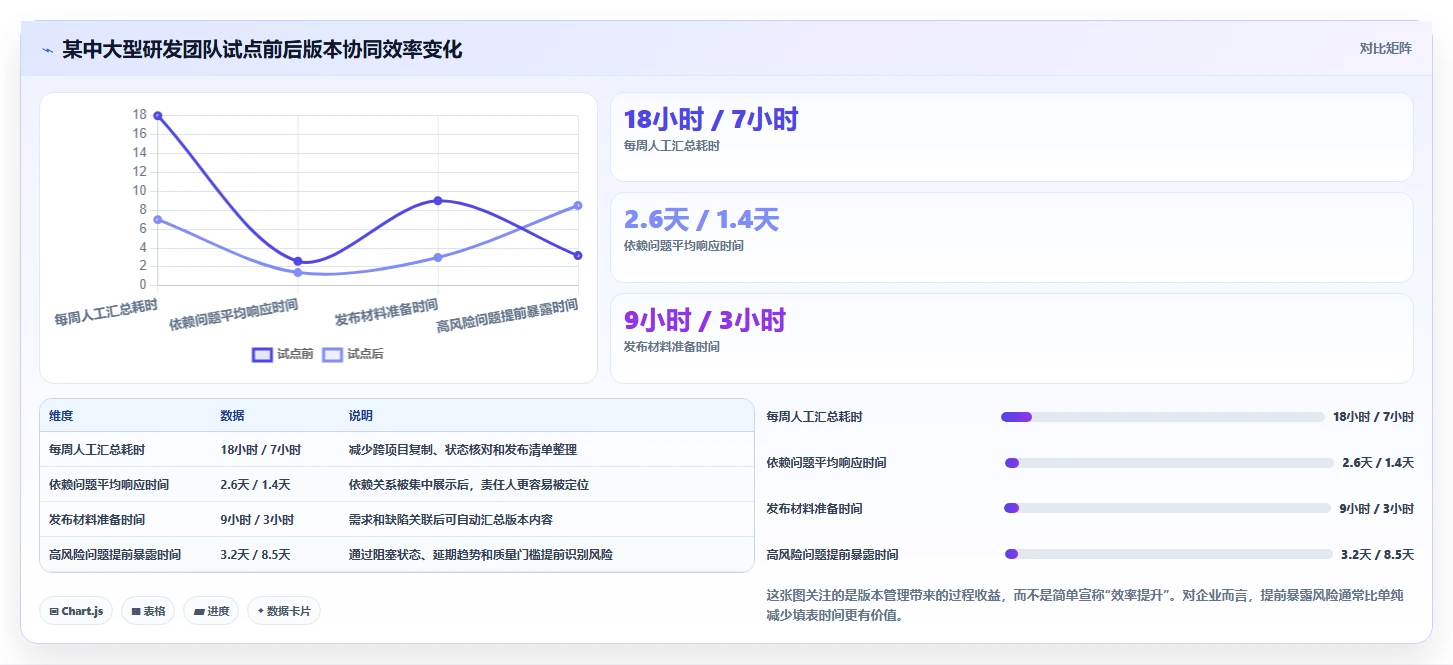Screen dimensions: 1453x665
Task: Click the header icon beside the title
Action: click(47, 50)
